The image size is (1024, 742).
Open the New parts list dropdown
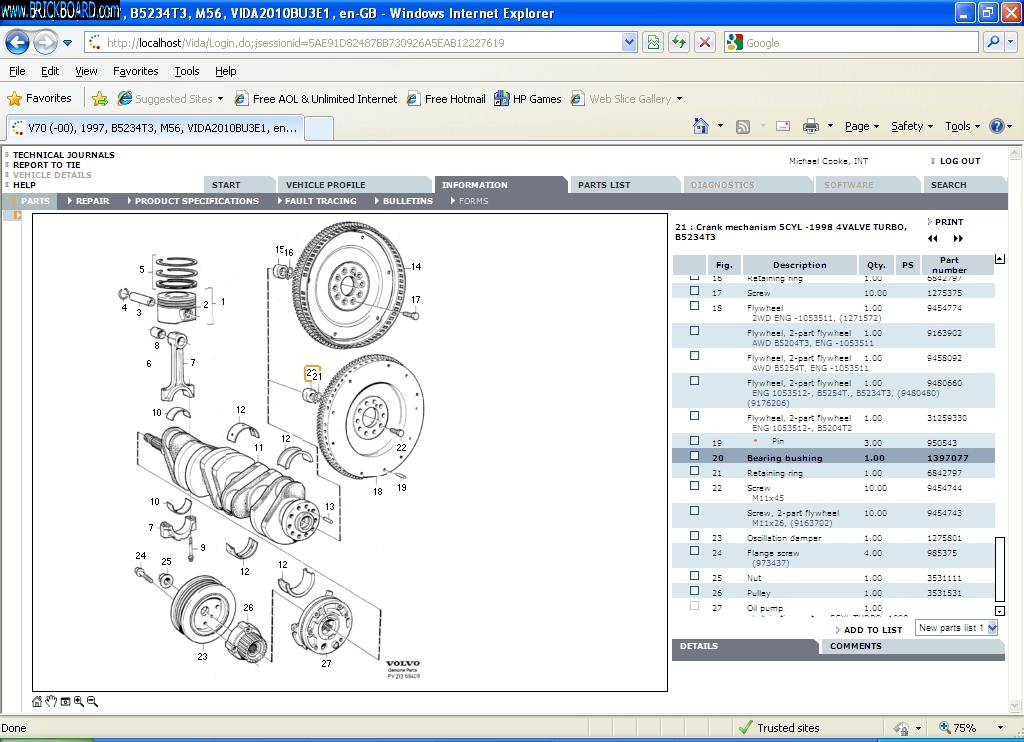(991, 628)
